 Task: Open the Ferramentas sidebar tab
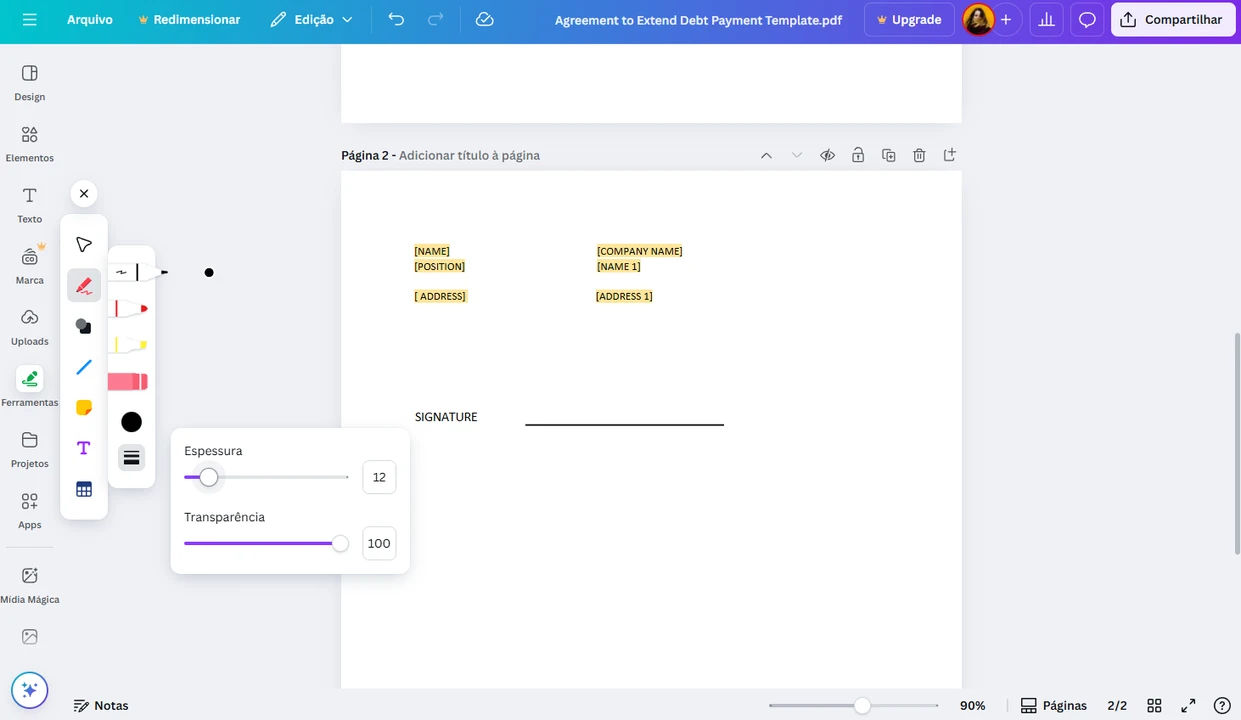tap(30, 388)
